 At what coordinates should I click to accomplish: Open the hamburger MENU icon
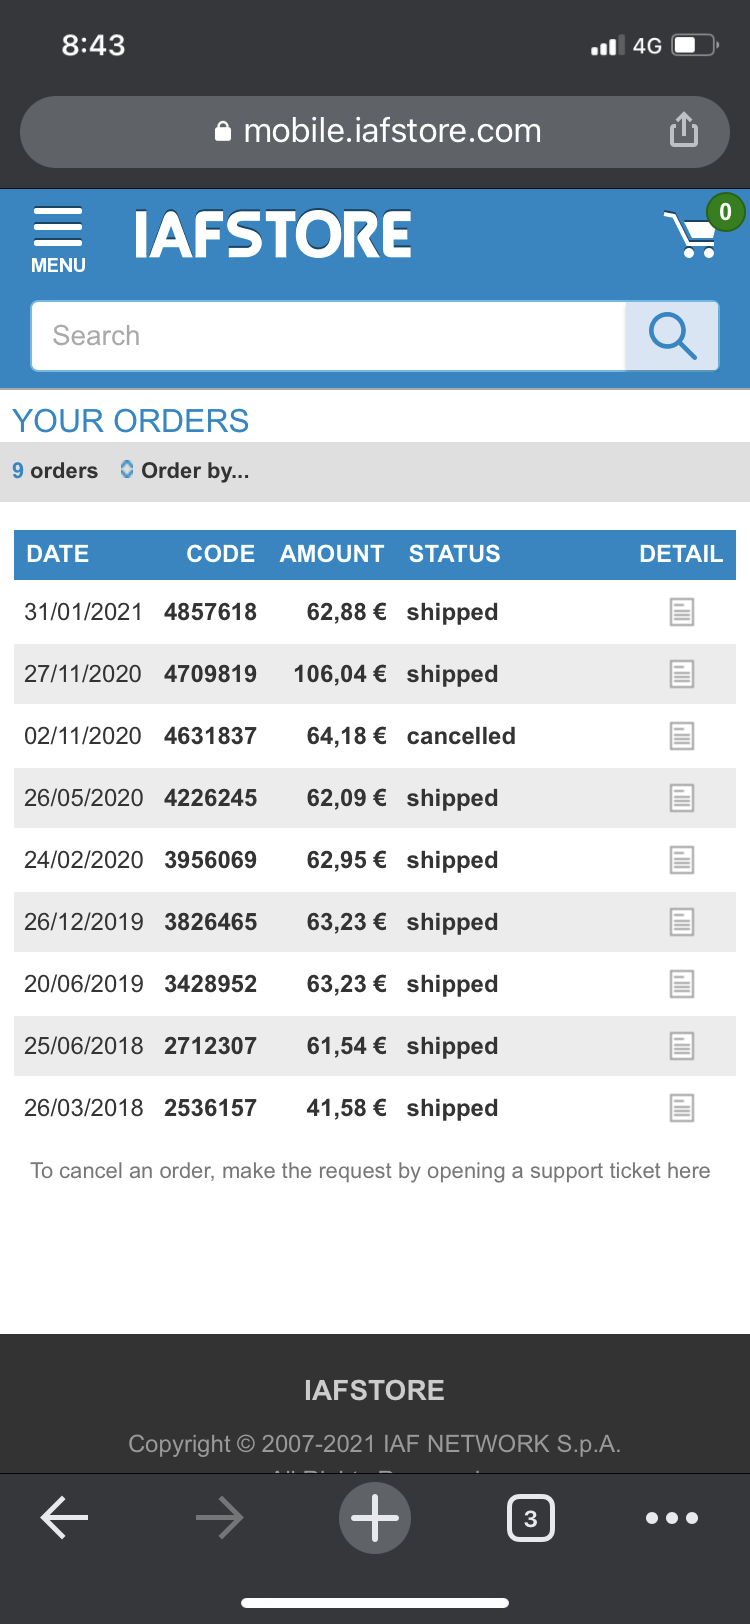pos(58,240)
